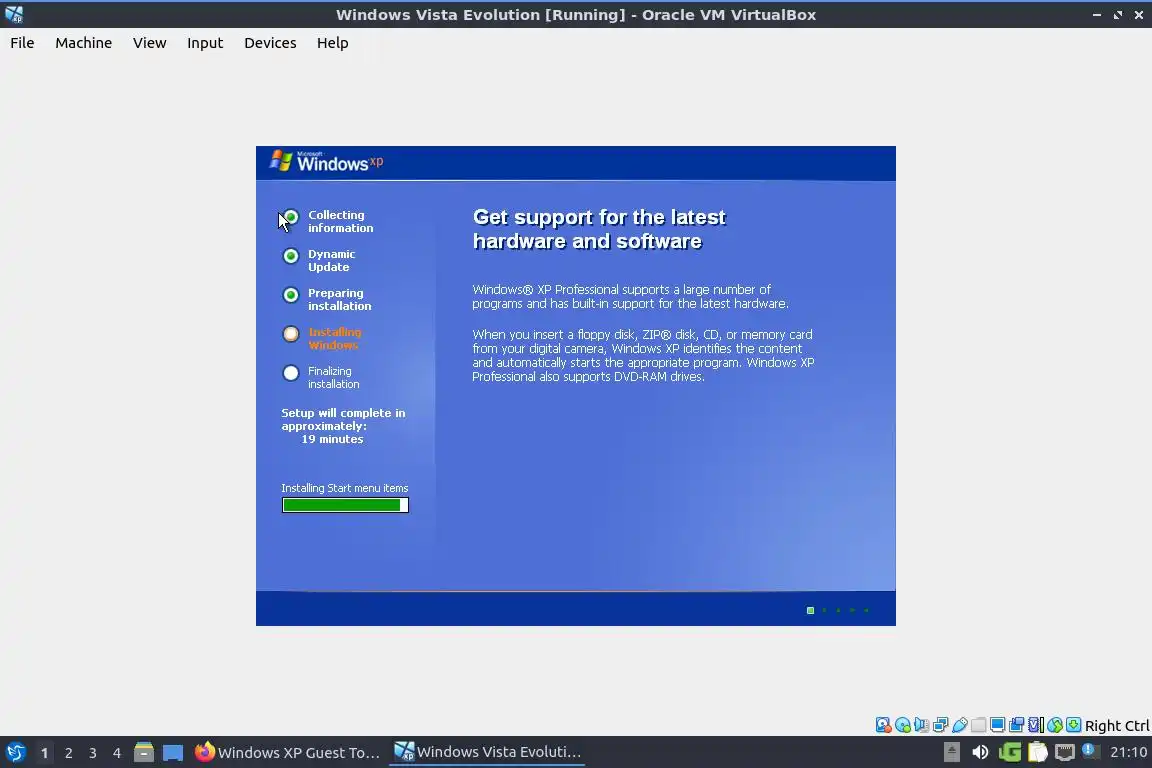Click the Finalizing installation step bullet
The image size is (1152, 768).
291,373
